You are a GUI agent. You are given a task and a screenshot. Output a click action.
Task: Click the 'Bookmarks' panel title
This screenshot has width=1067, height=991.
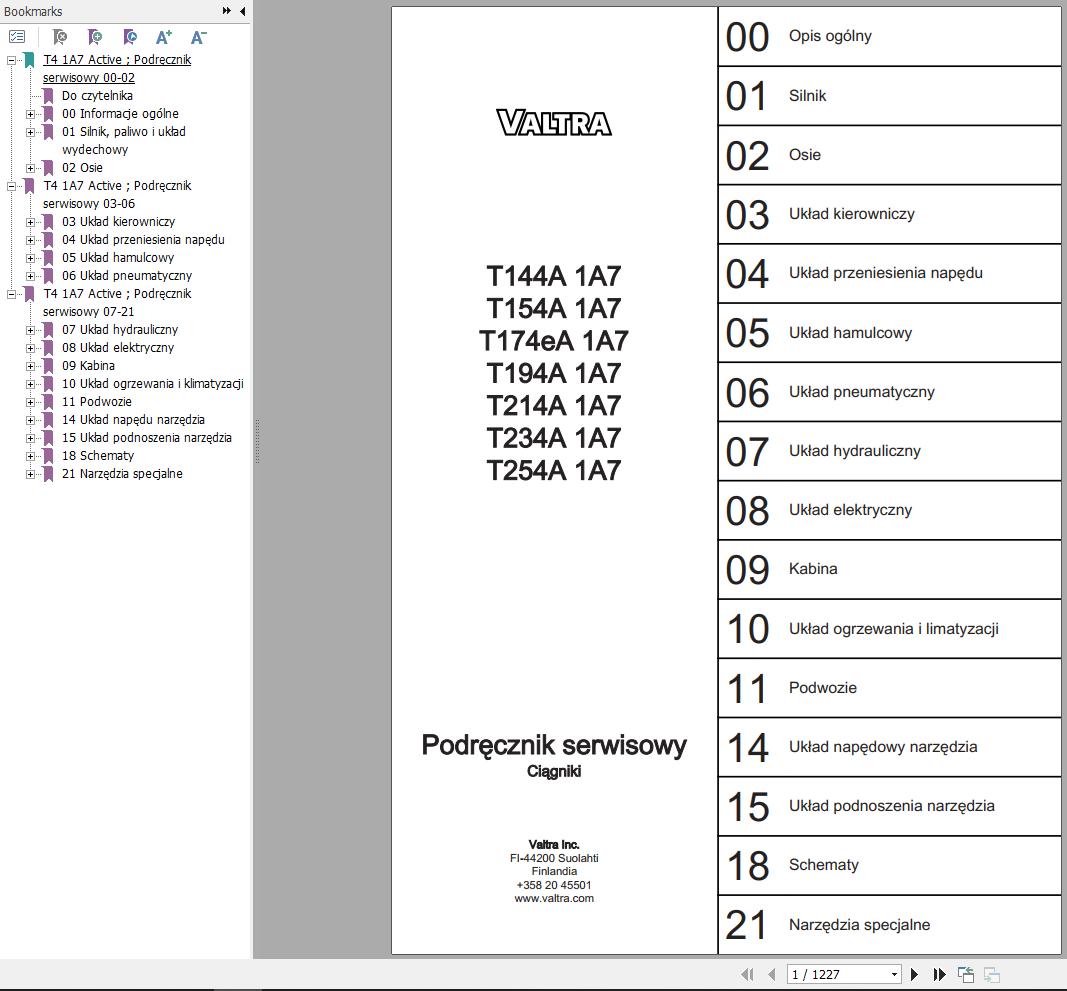(x=33, y=12)
